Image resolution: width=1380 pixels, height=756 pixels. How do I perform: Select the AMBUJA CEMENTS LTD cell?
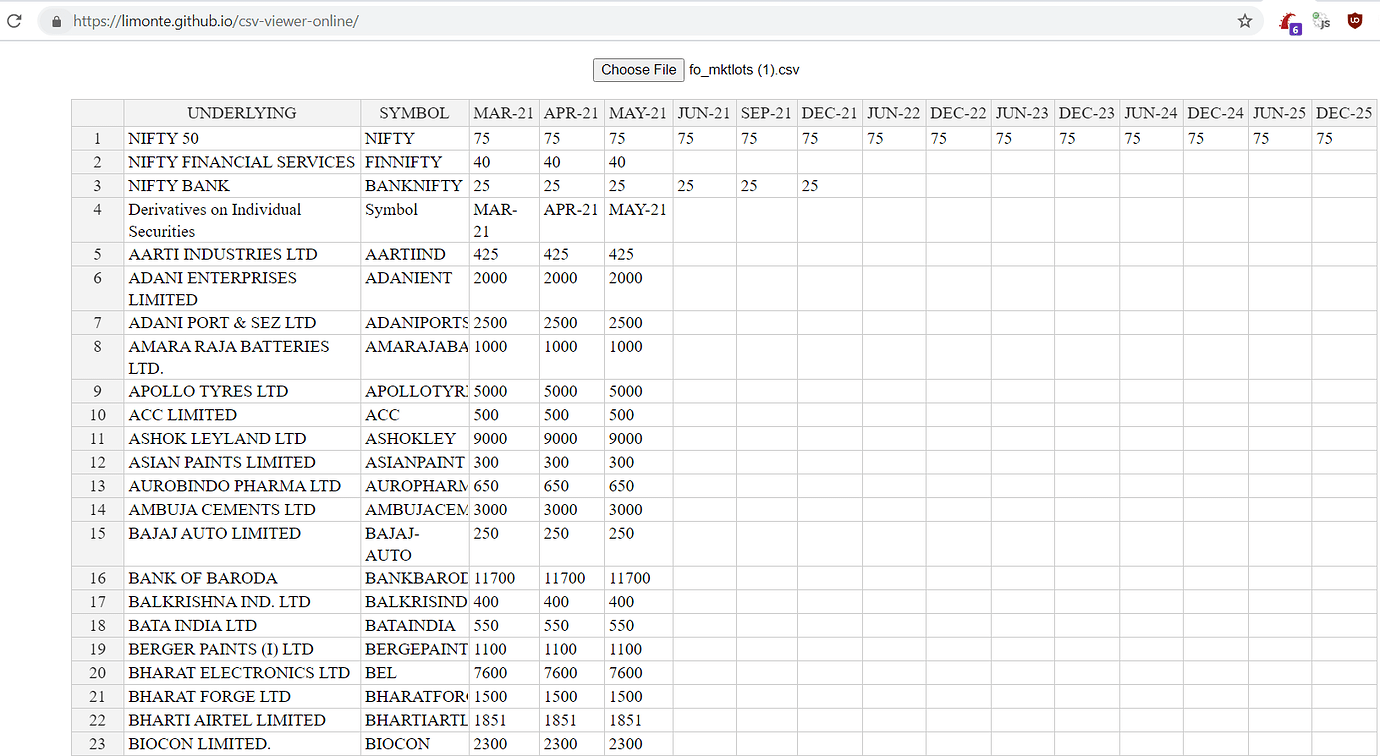point(242,510)
